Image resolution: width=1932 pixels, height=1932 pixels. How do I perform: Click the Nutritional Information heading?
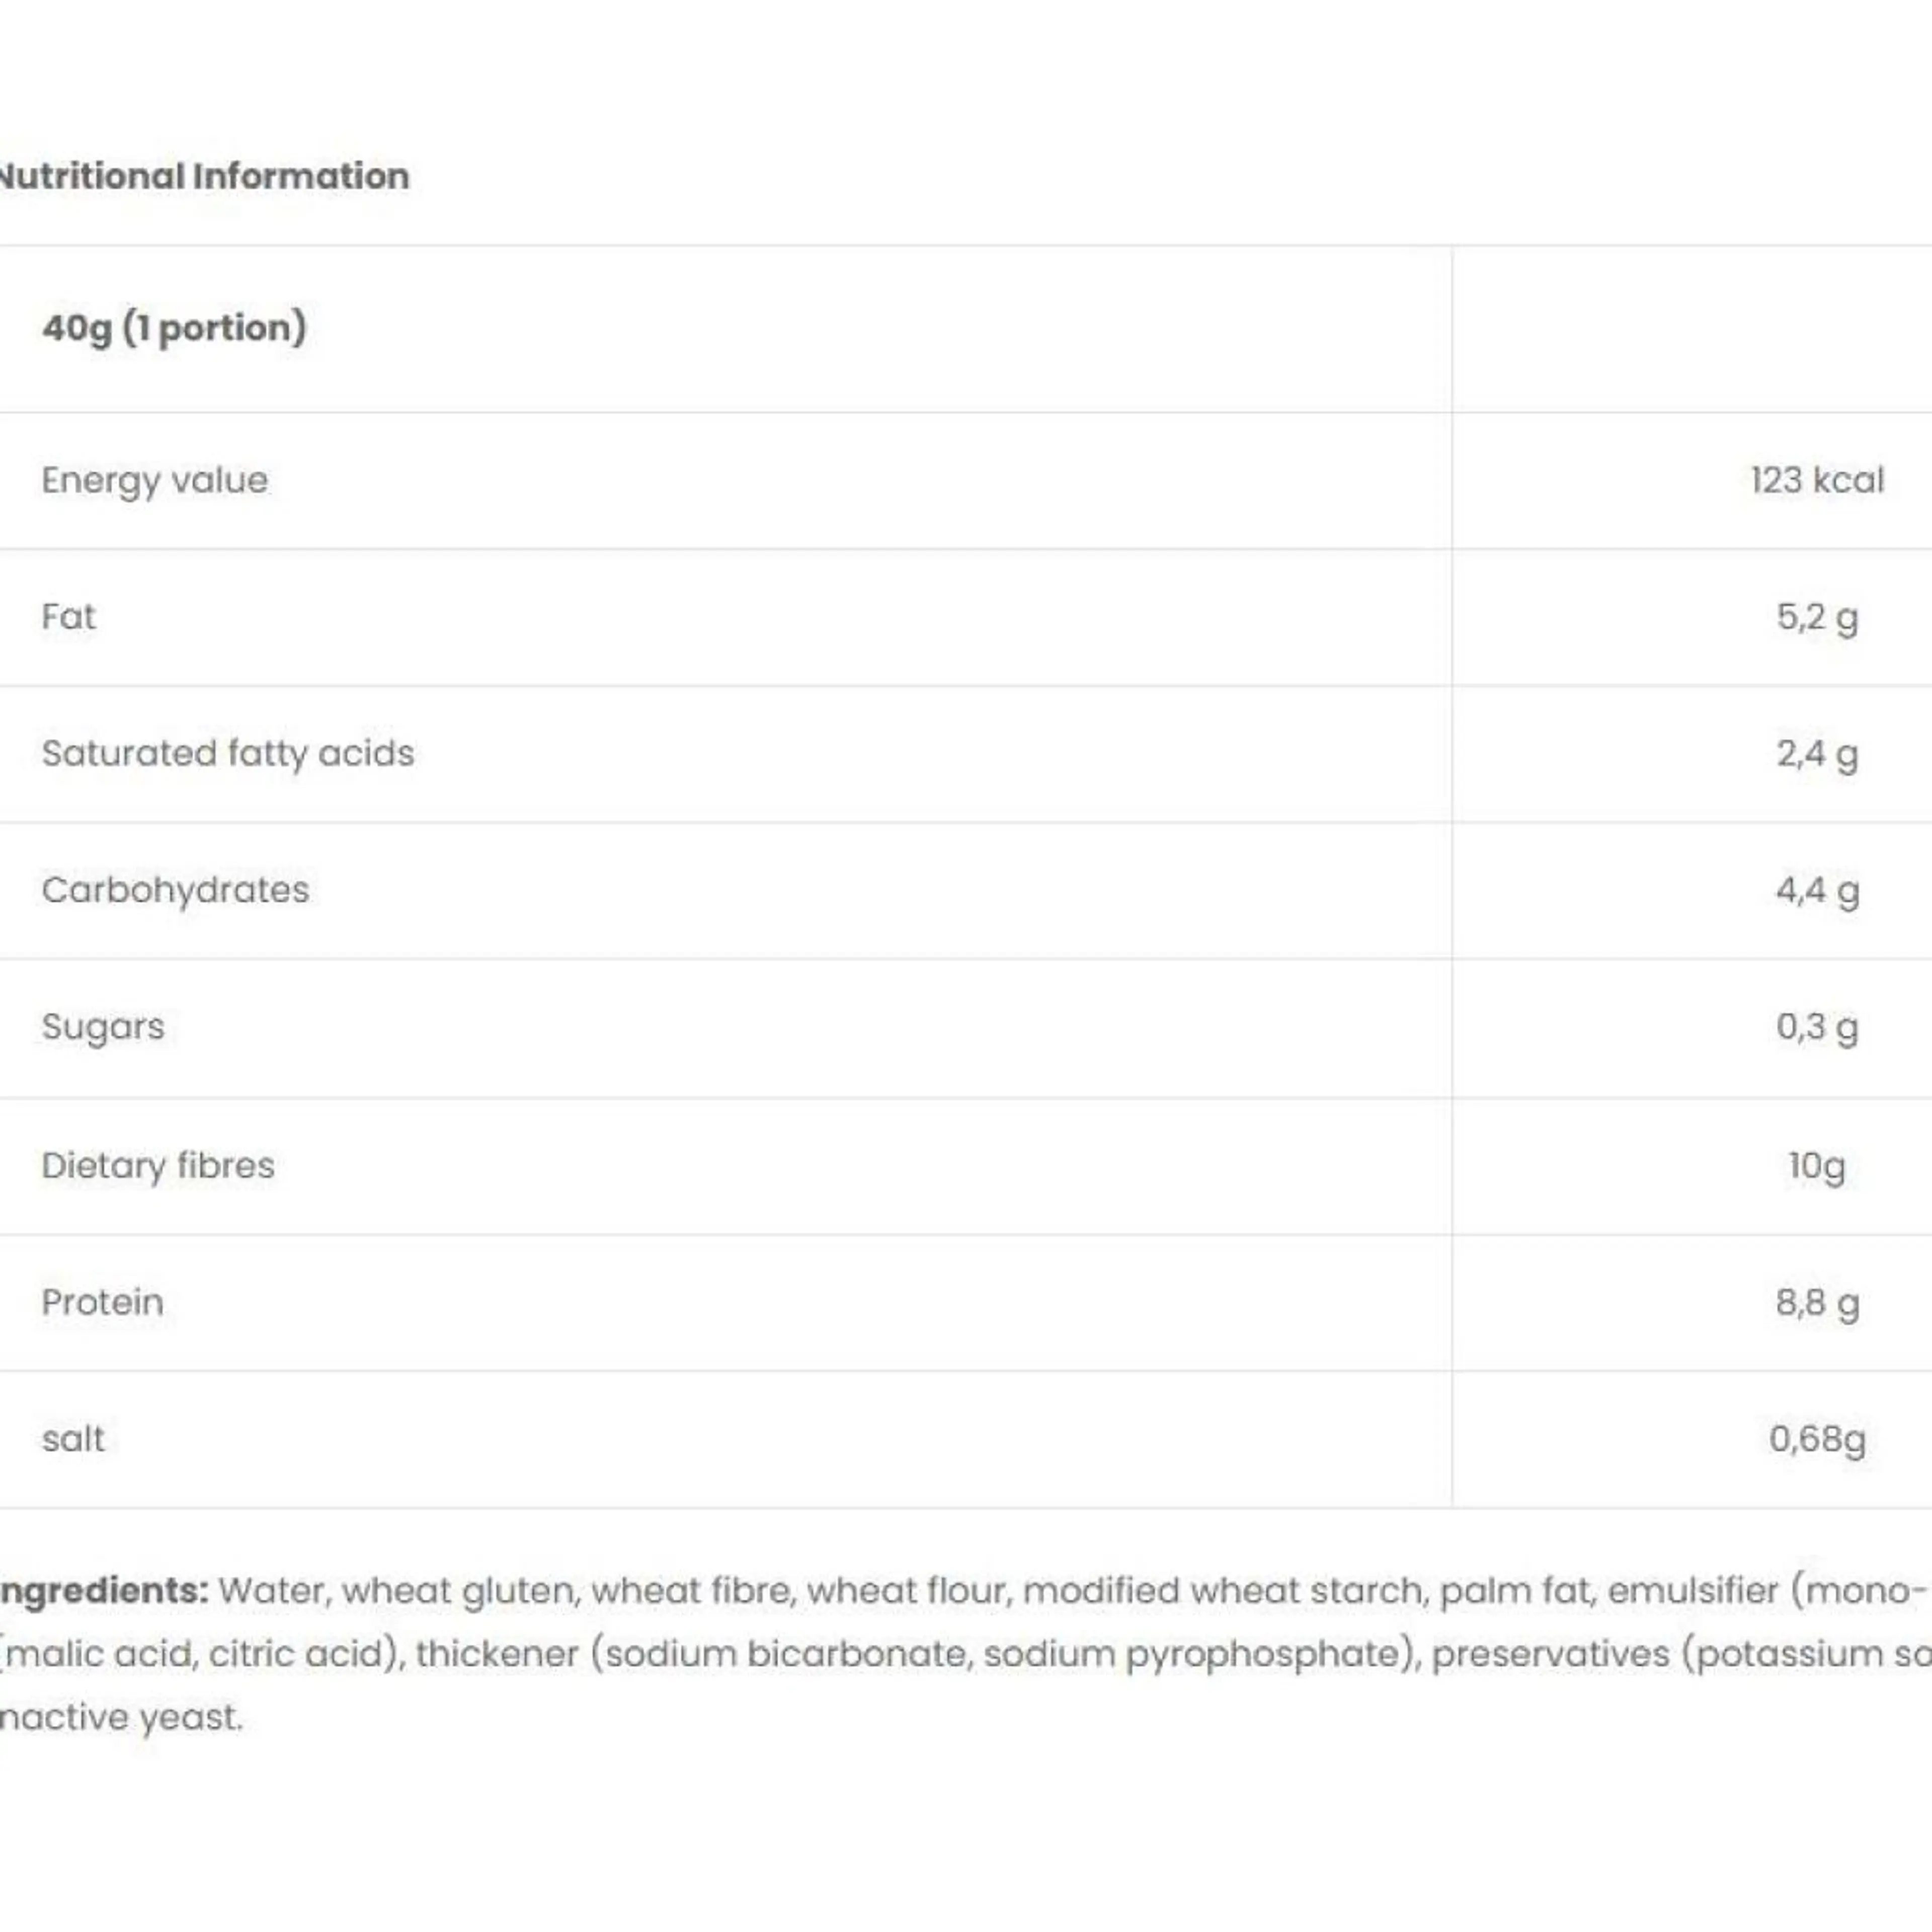pos(203,176)
